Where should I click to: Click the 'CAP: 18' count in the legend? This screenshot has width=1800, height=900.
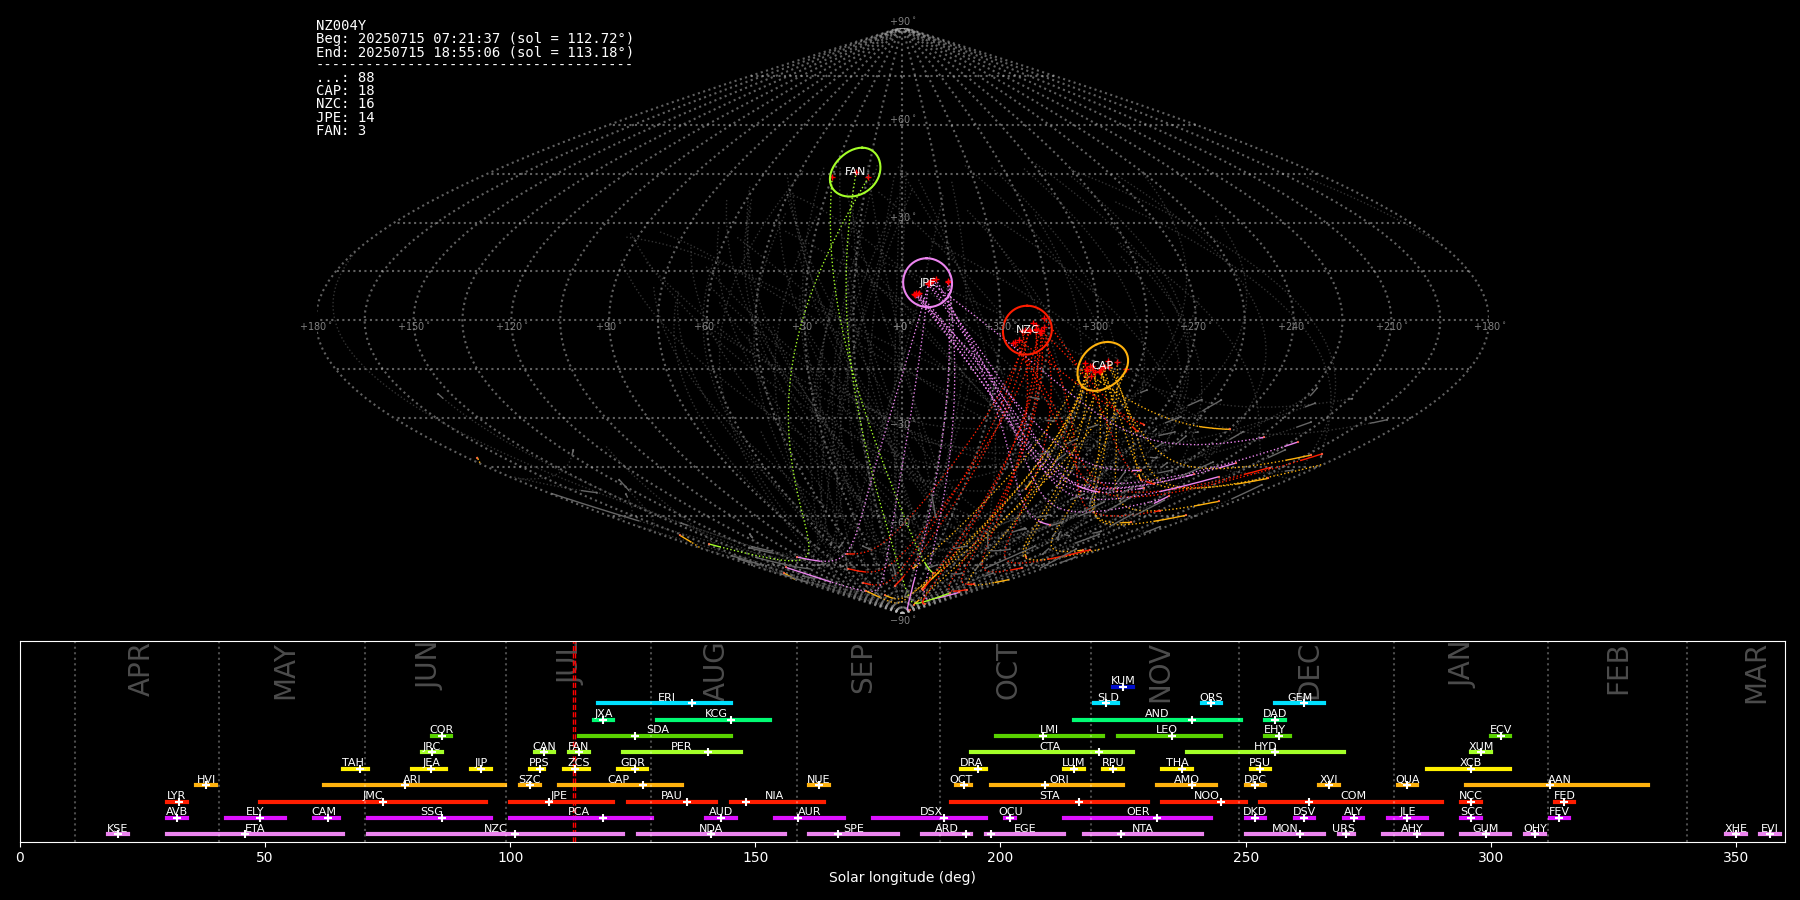pyautogui.click(x=345, y=91)
